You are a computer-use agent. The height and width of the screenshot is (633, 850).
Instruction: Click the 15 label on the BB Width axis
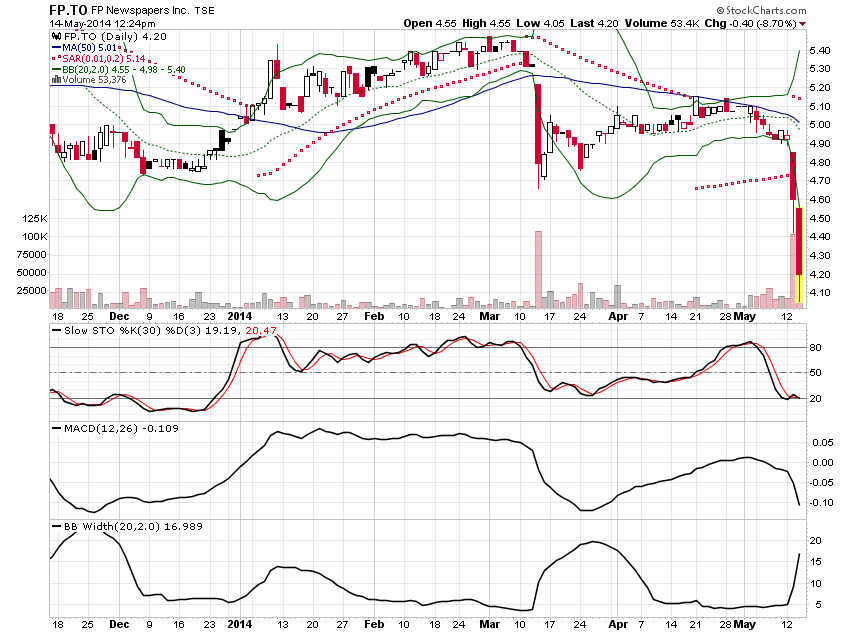click(x=815, y=561)
